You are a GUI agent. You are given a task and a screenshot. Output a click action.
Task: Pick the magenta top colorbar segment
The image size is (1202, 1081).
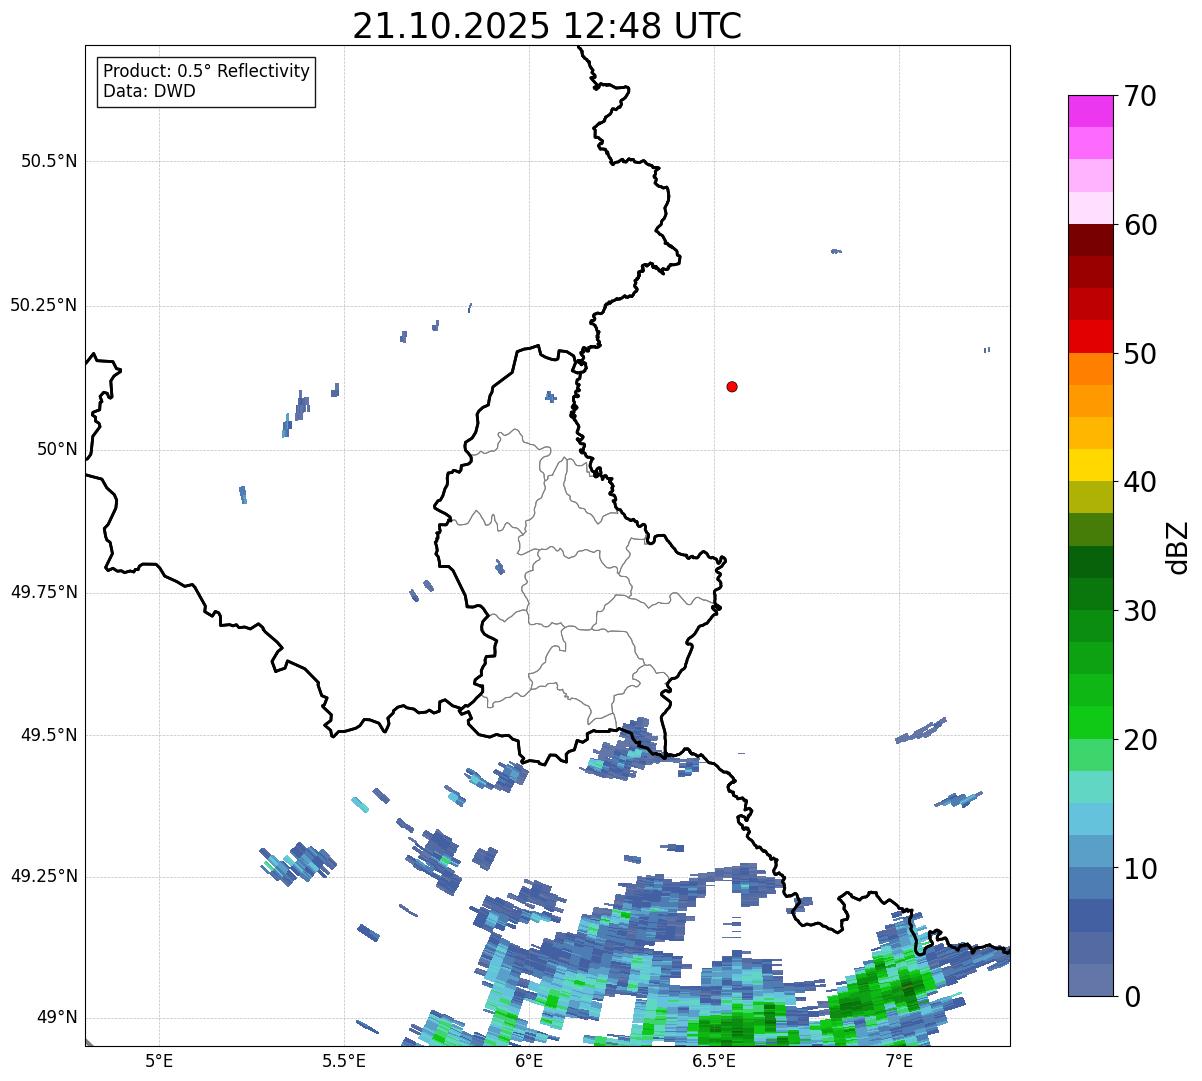[1090, 111]
